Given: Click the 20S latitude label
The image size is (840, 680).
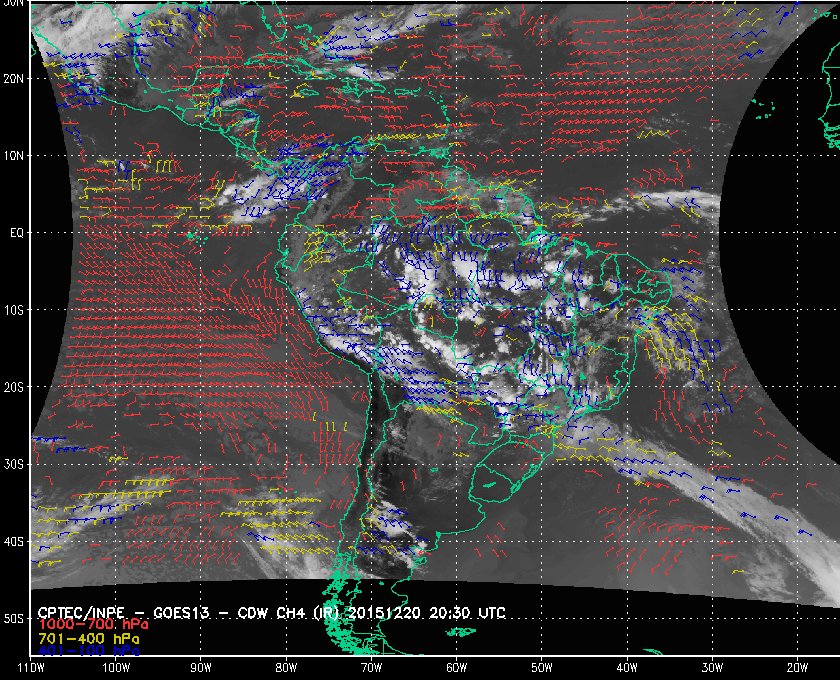Looking at the screenshot, I should [x=13, y=387].
